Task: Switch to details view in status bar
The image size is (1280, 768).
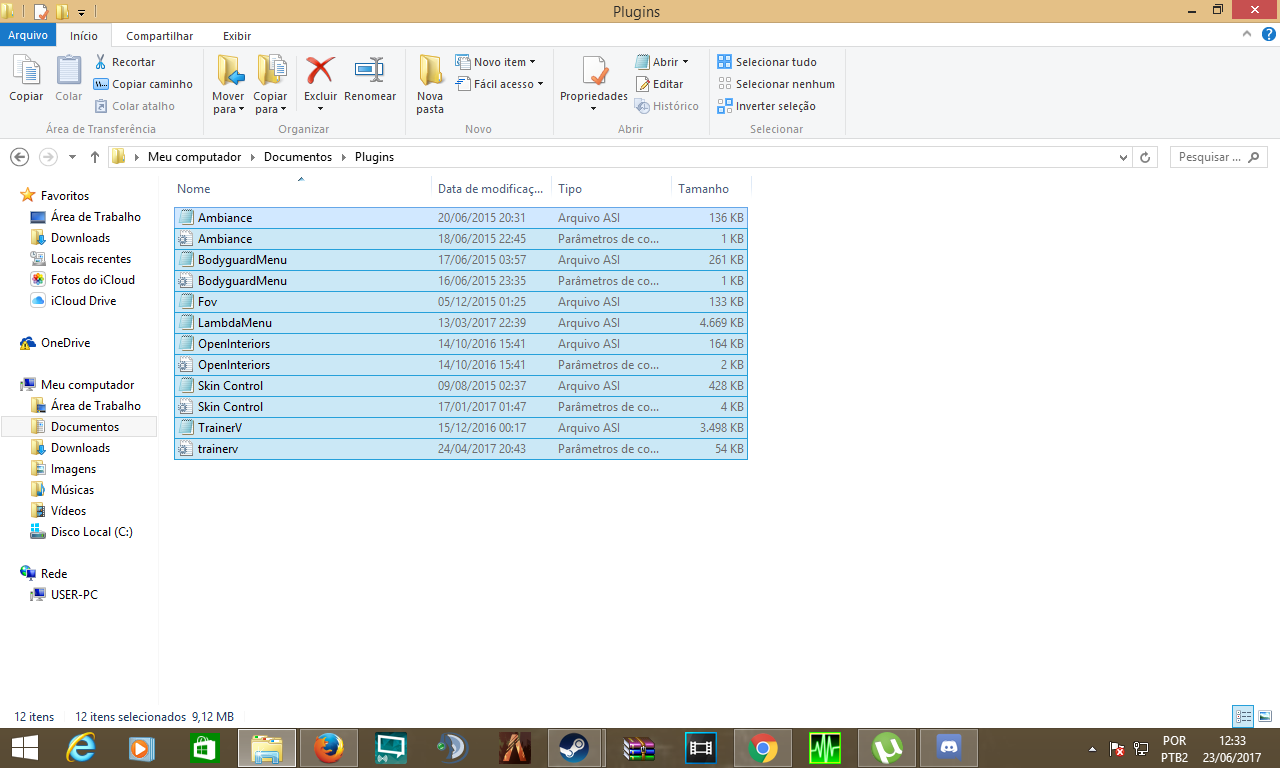Action: coord(1243,716)
